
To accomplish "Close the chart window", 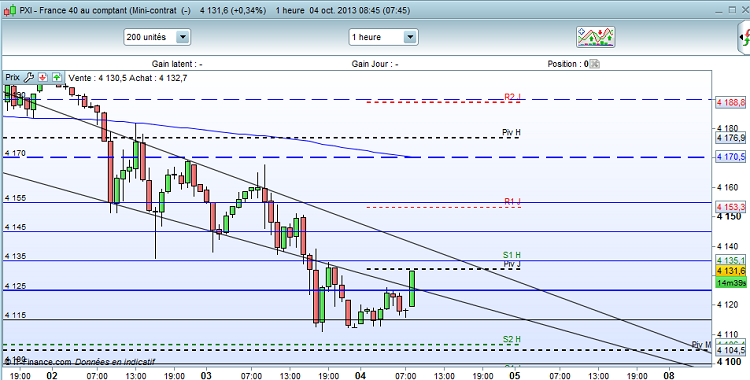I will pyautogui.click(x=744, y=10).
